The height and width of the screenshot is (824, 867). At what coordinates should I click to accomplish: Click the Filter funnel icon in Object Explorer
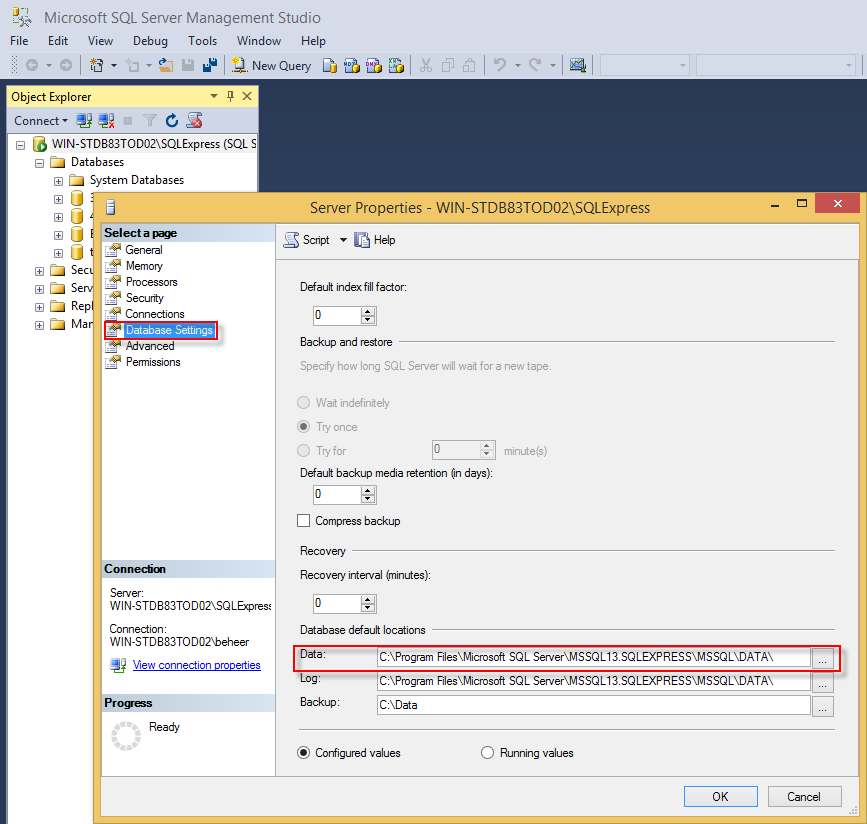coord(150,121)
